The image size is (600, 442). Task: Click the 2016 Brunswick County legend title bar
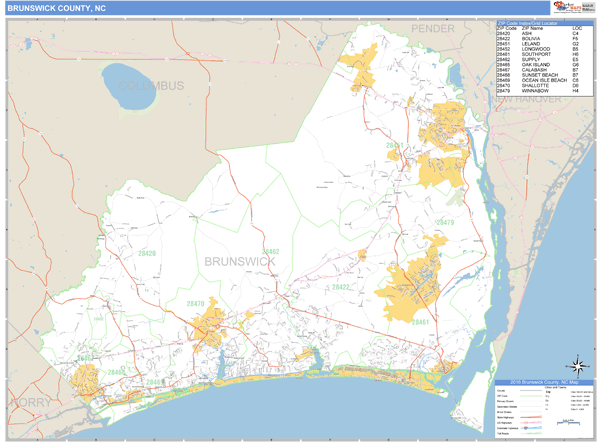543,381
